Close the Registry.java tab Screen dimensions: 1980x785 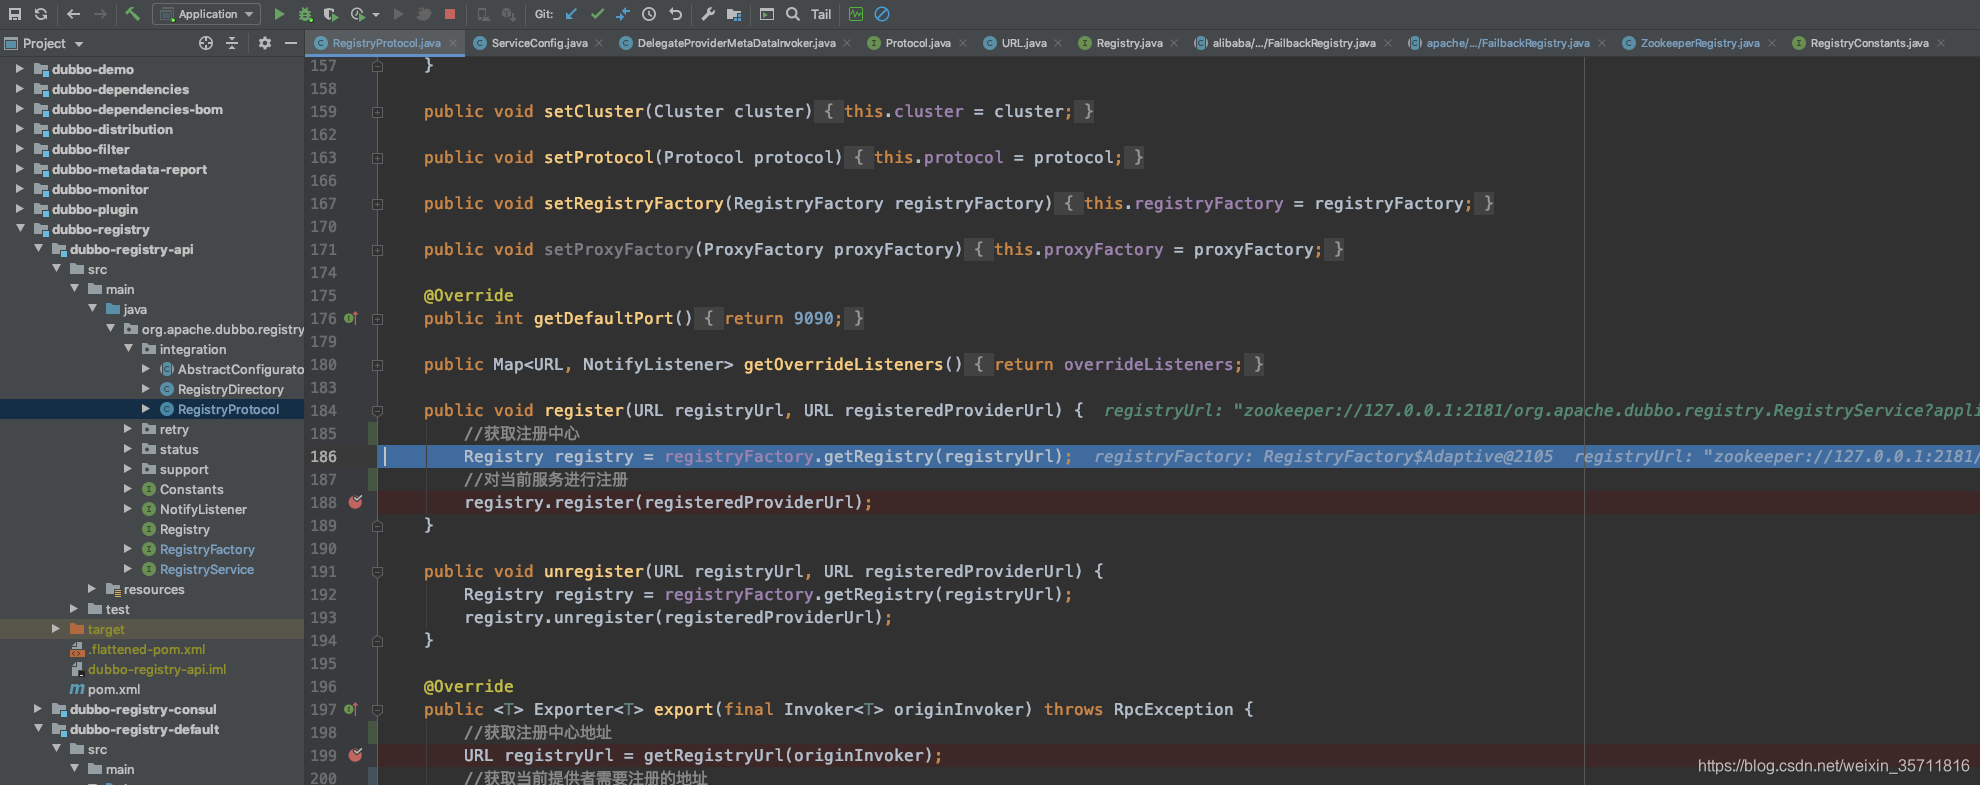point(1174,43)
